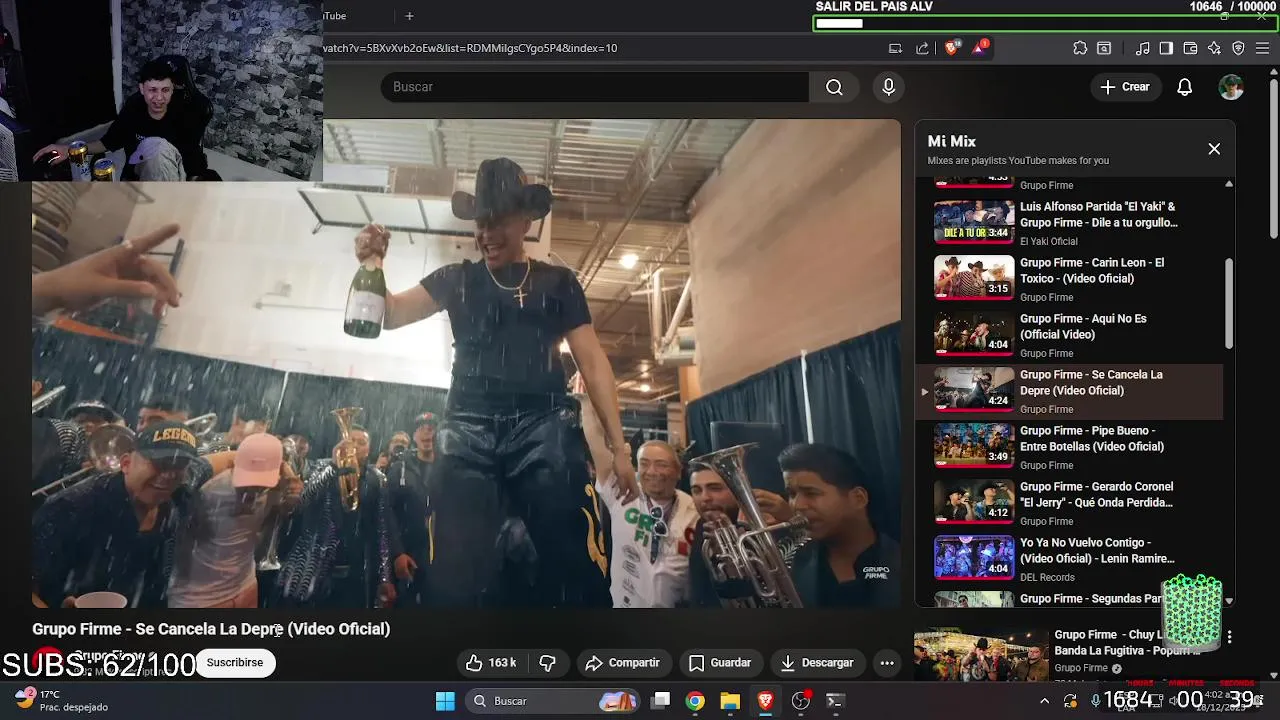Close the Mi Mix playlist panel
The image size is (1280, 720).
point(1214,149)
